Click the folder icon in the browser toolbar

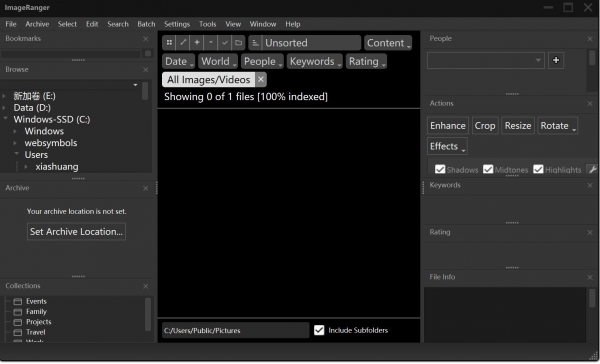pyautogui.click(x=238, y=43)
